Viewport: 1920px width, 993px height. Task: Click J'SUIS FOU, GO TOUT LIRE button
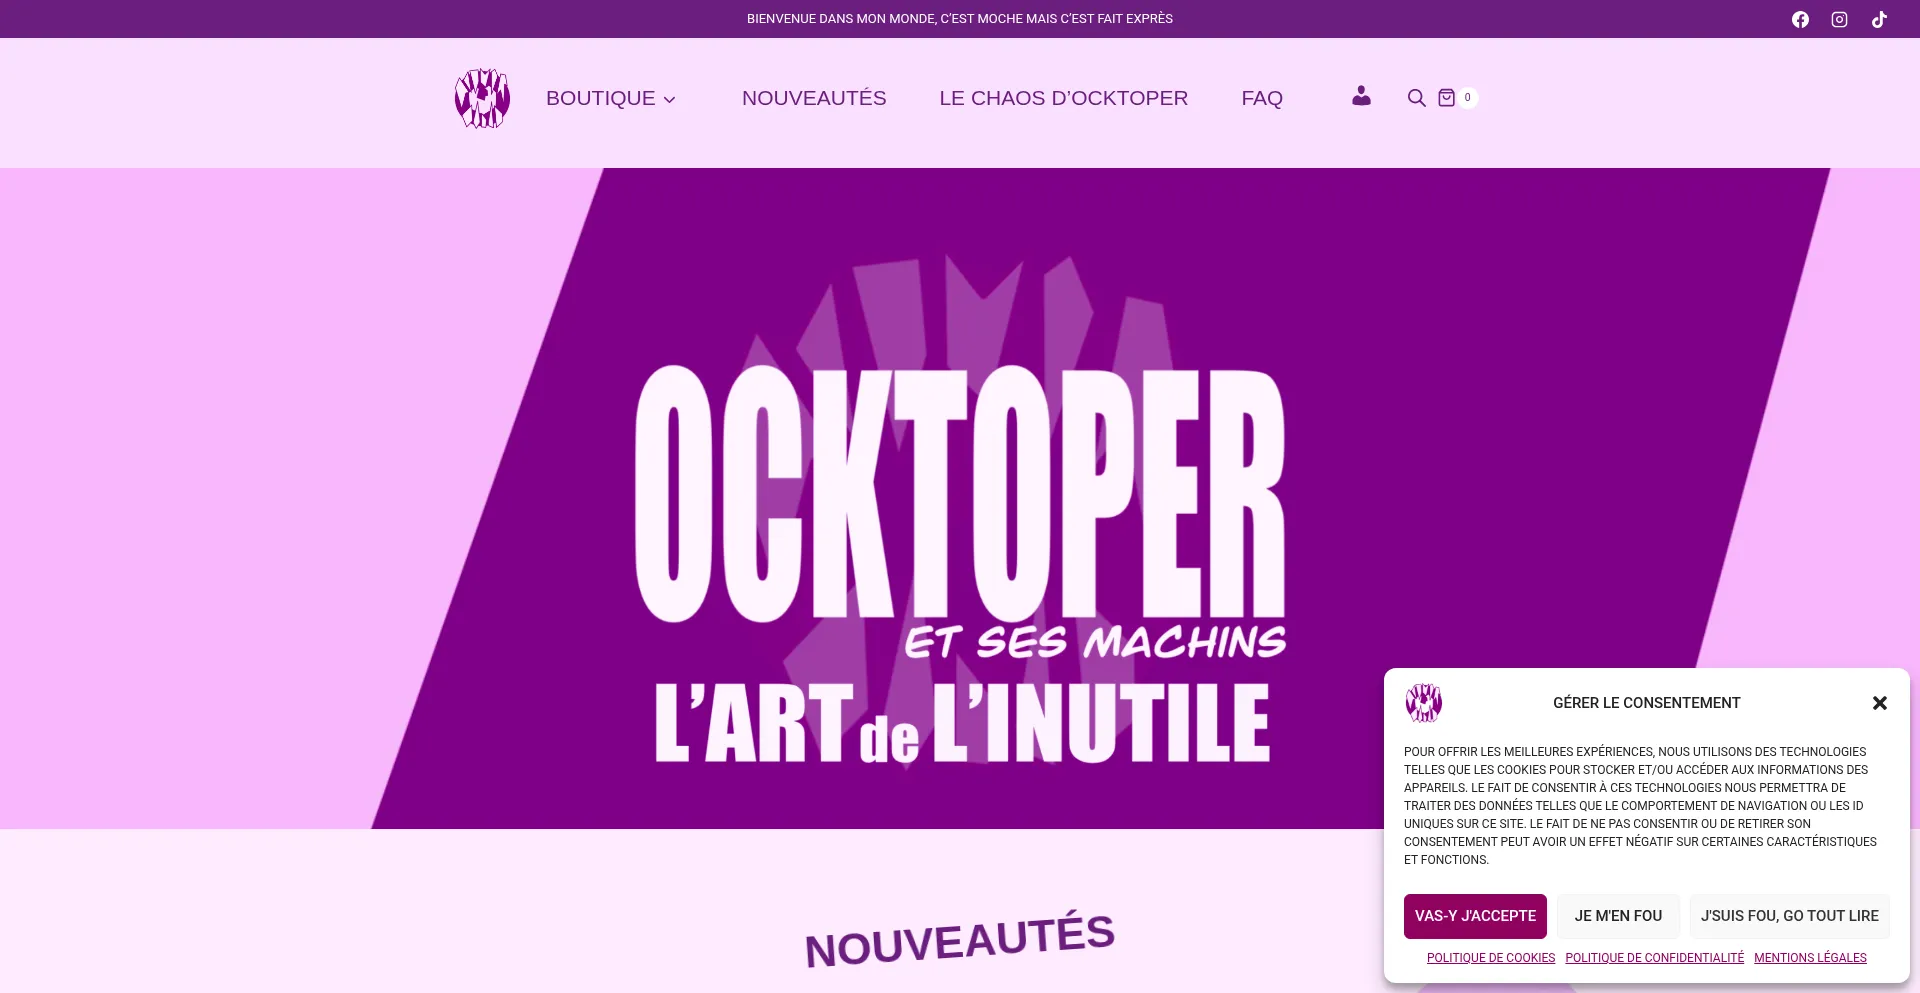point(1790,916)
